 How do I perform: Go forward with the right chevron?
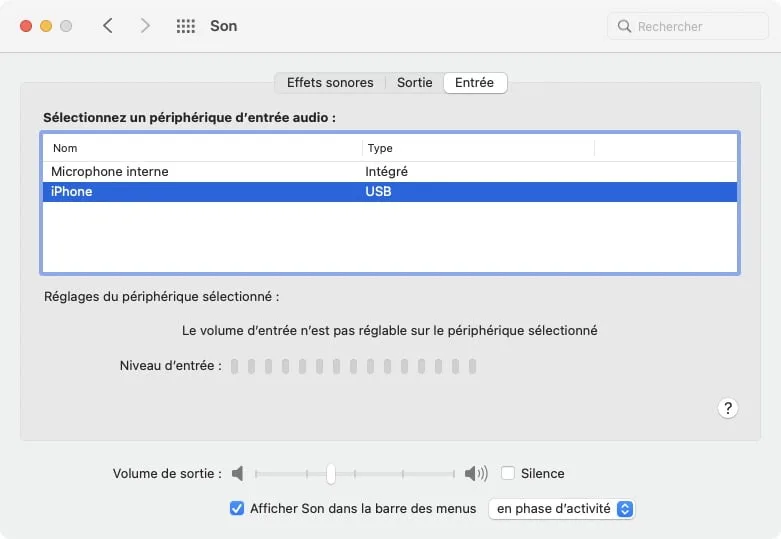coord(144,25)
